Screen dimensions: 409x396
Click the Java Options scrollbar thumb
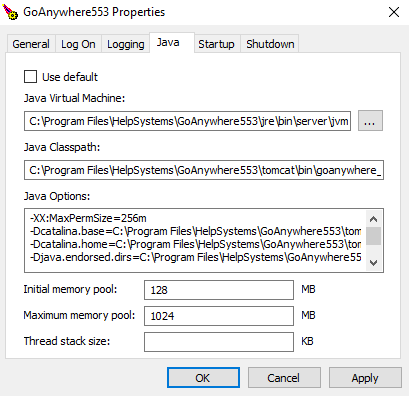pos(373,236)
